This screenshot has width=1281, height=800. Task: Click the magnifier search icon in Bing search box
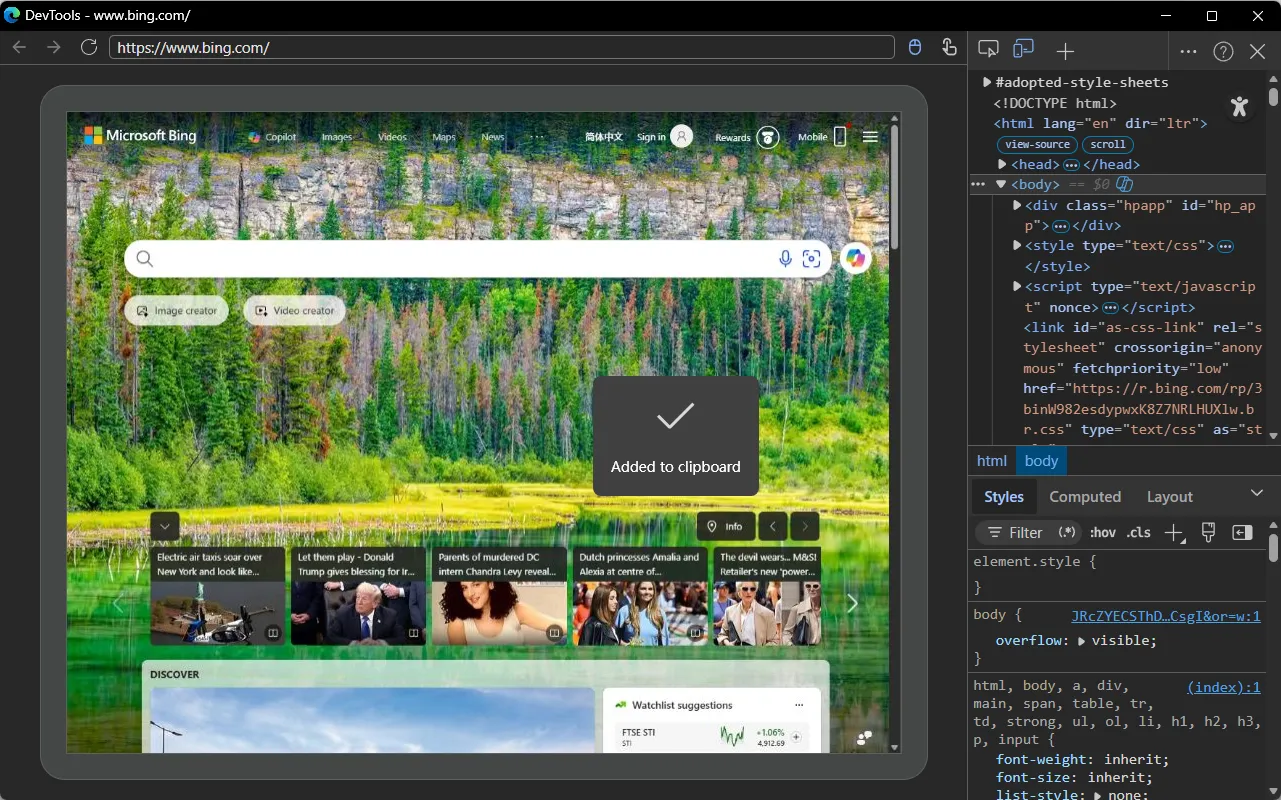(x=145, y=259)
